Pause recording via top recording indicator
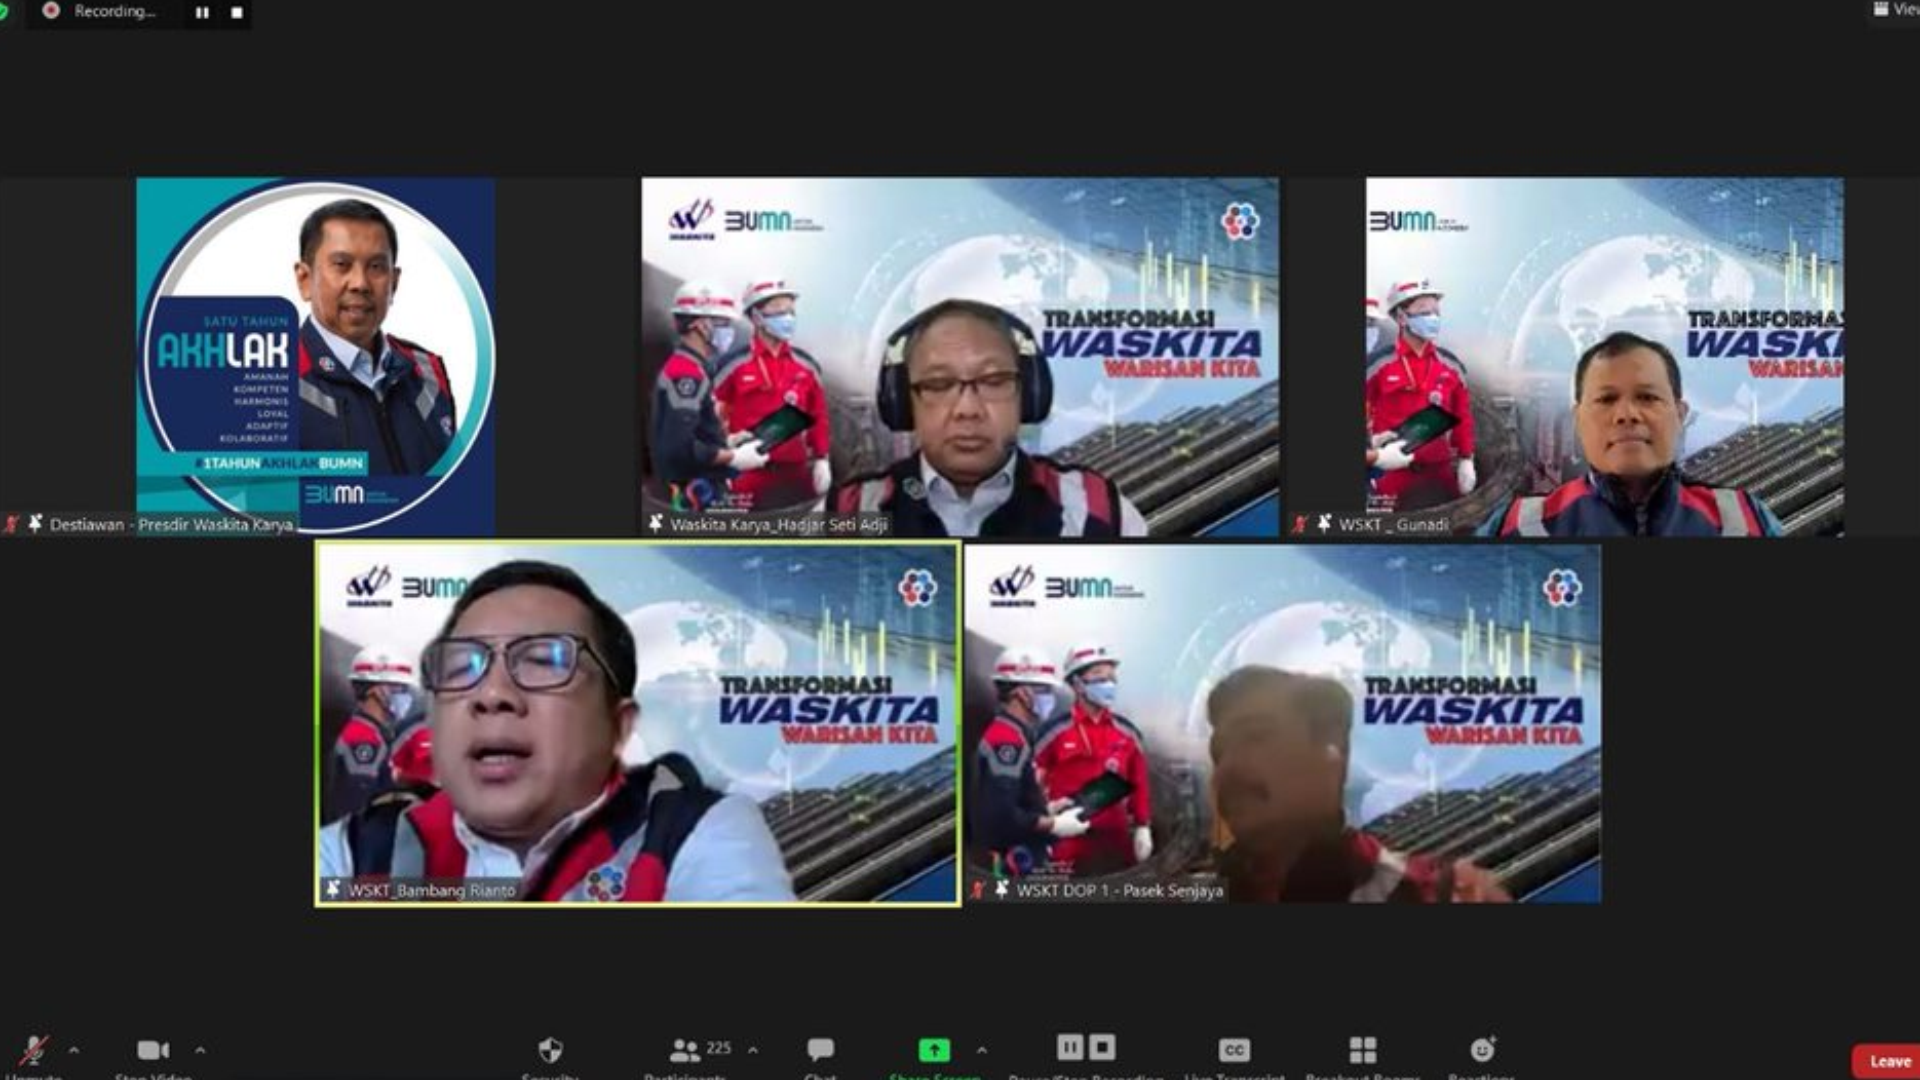The image size is (1920, 1080). 203,13
